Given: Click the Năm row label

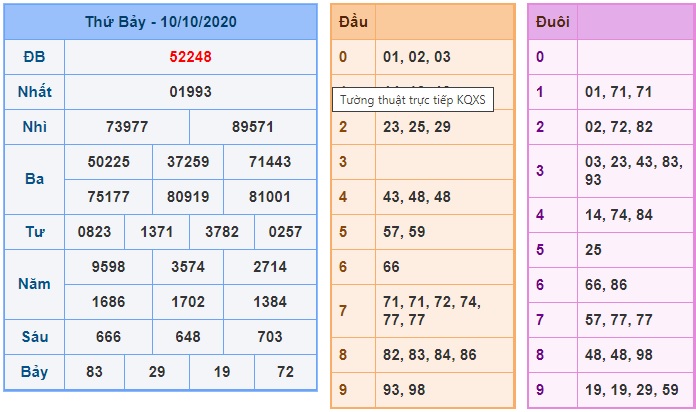Looking at the screenshot, I should pyautogui.click(x=35, y=284).
